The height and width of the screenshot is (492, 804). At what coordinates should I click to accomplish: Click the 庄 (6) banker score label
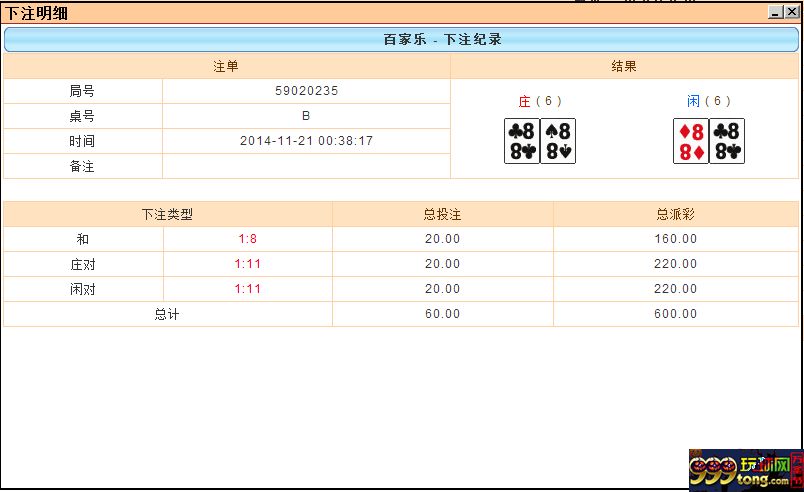(540, 101)
